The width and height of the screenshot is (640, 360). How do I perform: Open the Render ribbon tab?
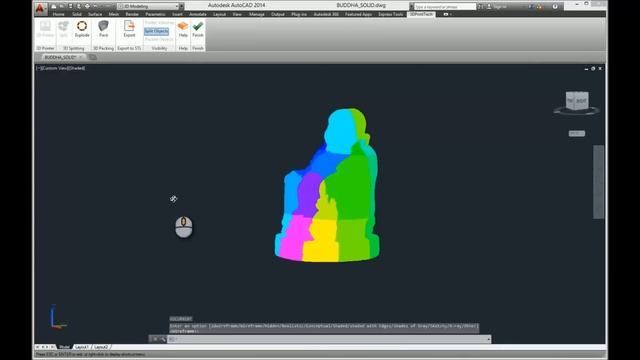pyautogui.click(x=132, y=14)
